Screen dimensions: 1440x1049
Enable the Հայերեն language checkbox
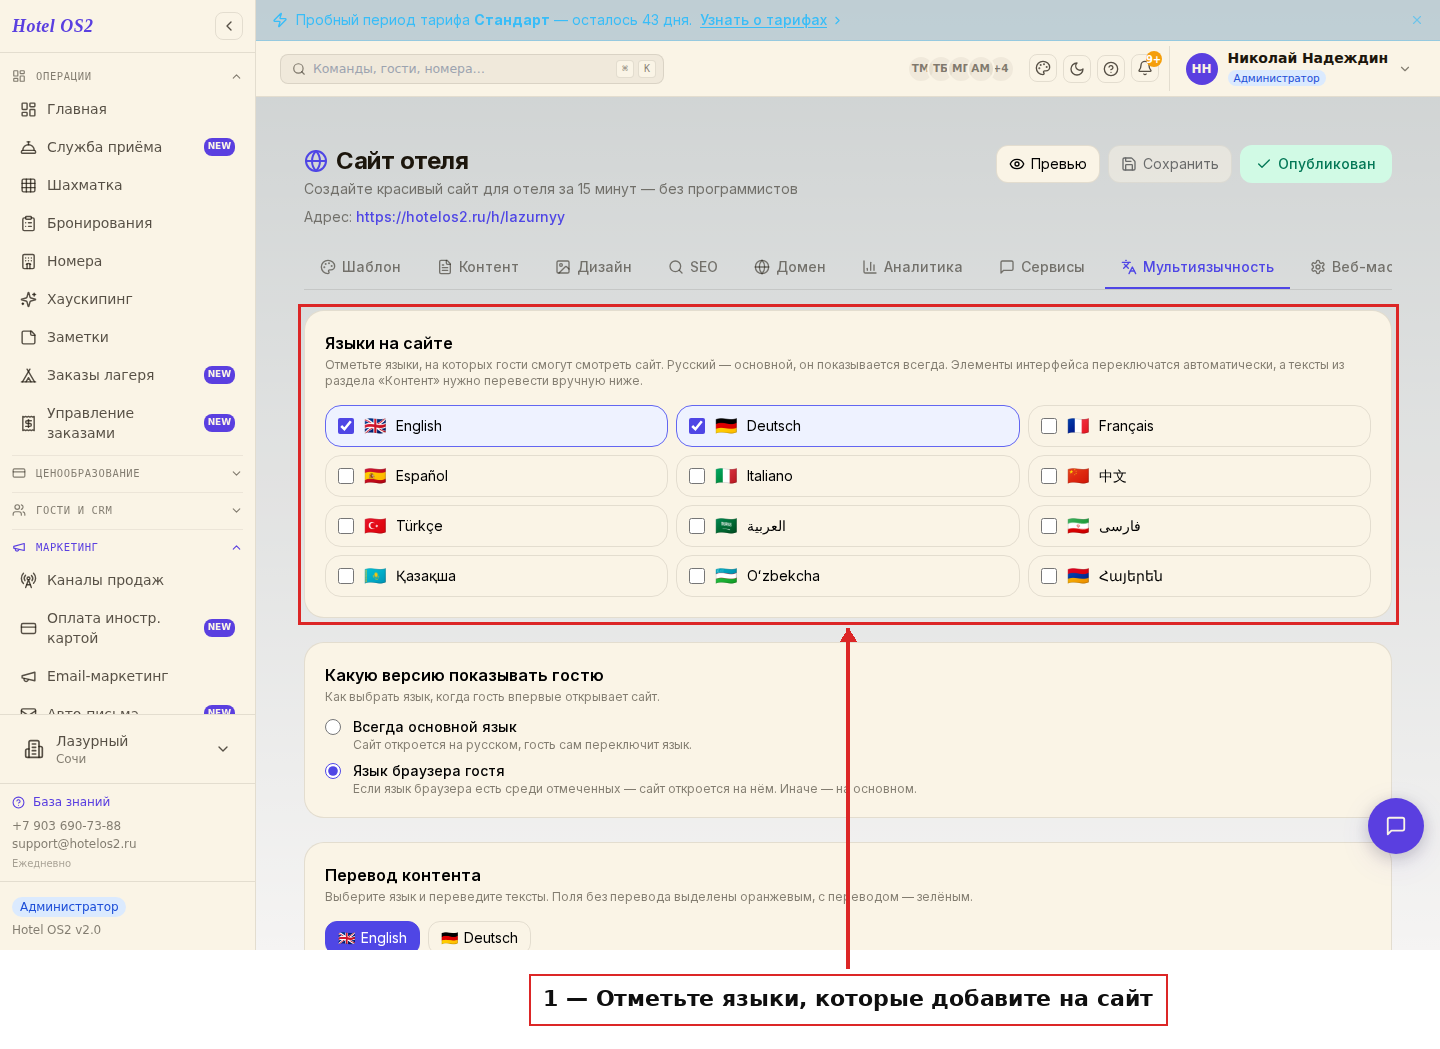coord(1049,576)
